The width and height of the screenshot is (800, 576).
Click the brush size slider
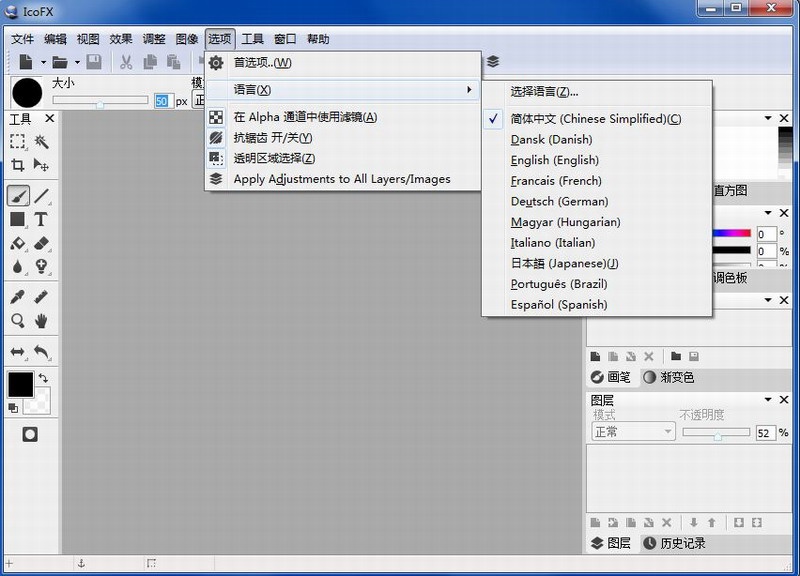[100, 101]
